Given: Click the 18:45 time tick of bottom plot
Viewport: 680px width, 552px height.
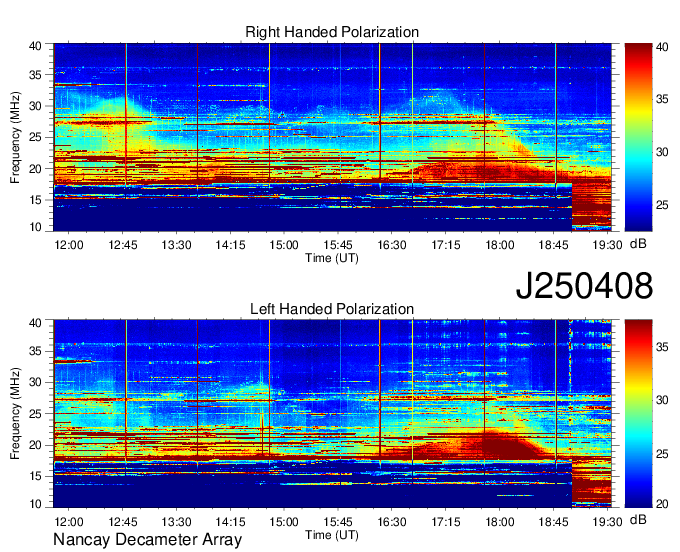Looking at the screenshot, I should (553, 522).
